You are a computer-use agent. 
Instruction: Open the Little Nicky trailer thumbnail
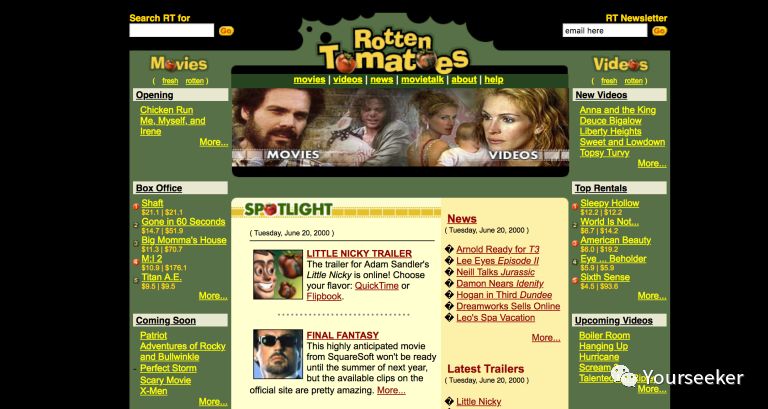click(277, 274)
